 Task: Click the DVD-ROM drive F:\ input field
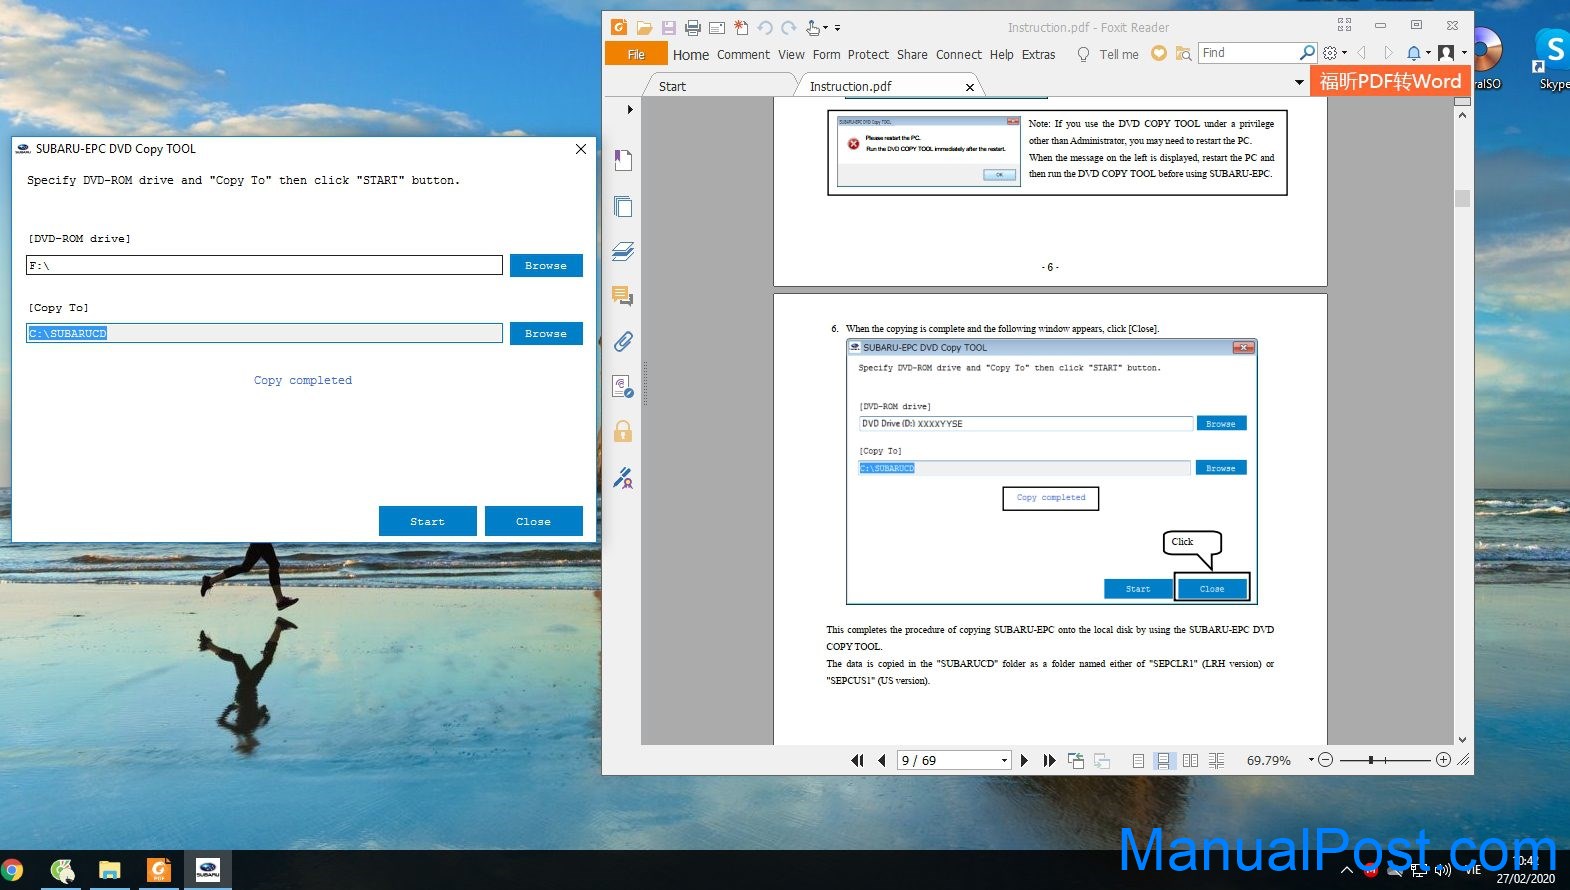tap(264, 265)
